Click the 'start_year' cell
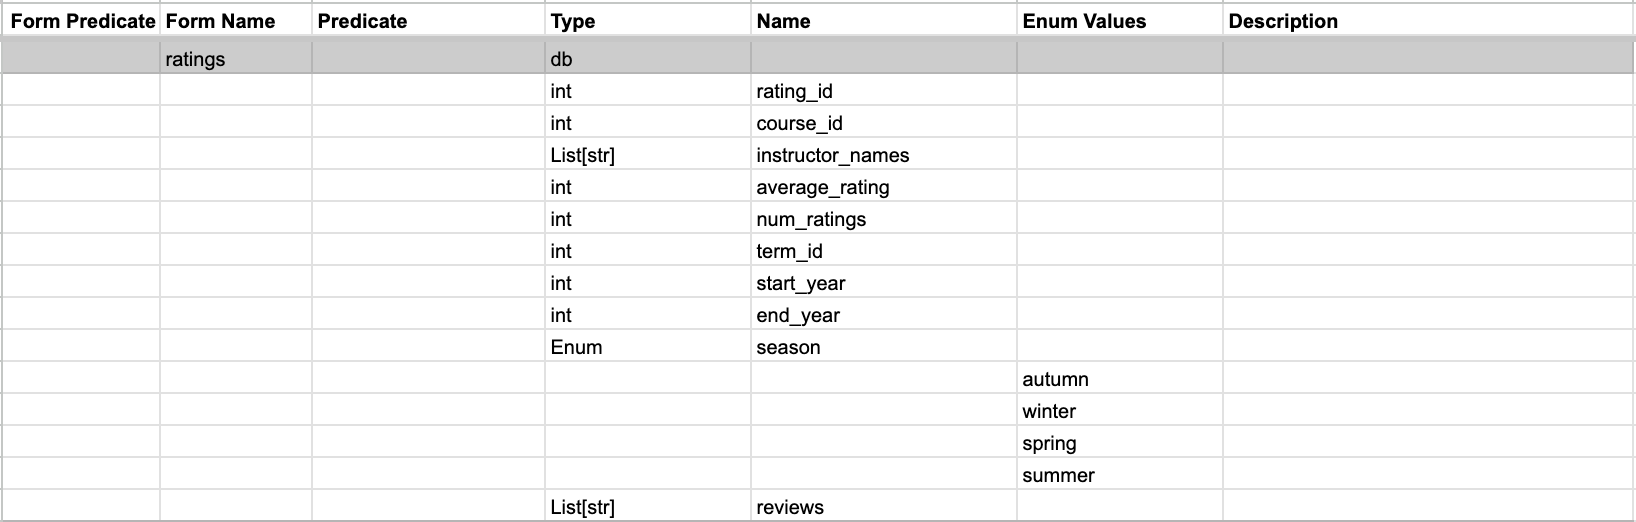This screenshot has height=522, width=1636. point(801,283)
